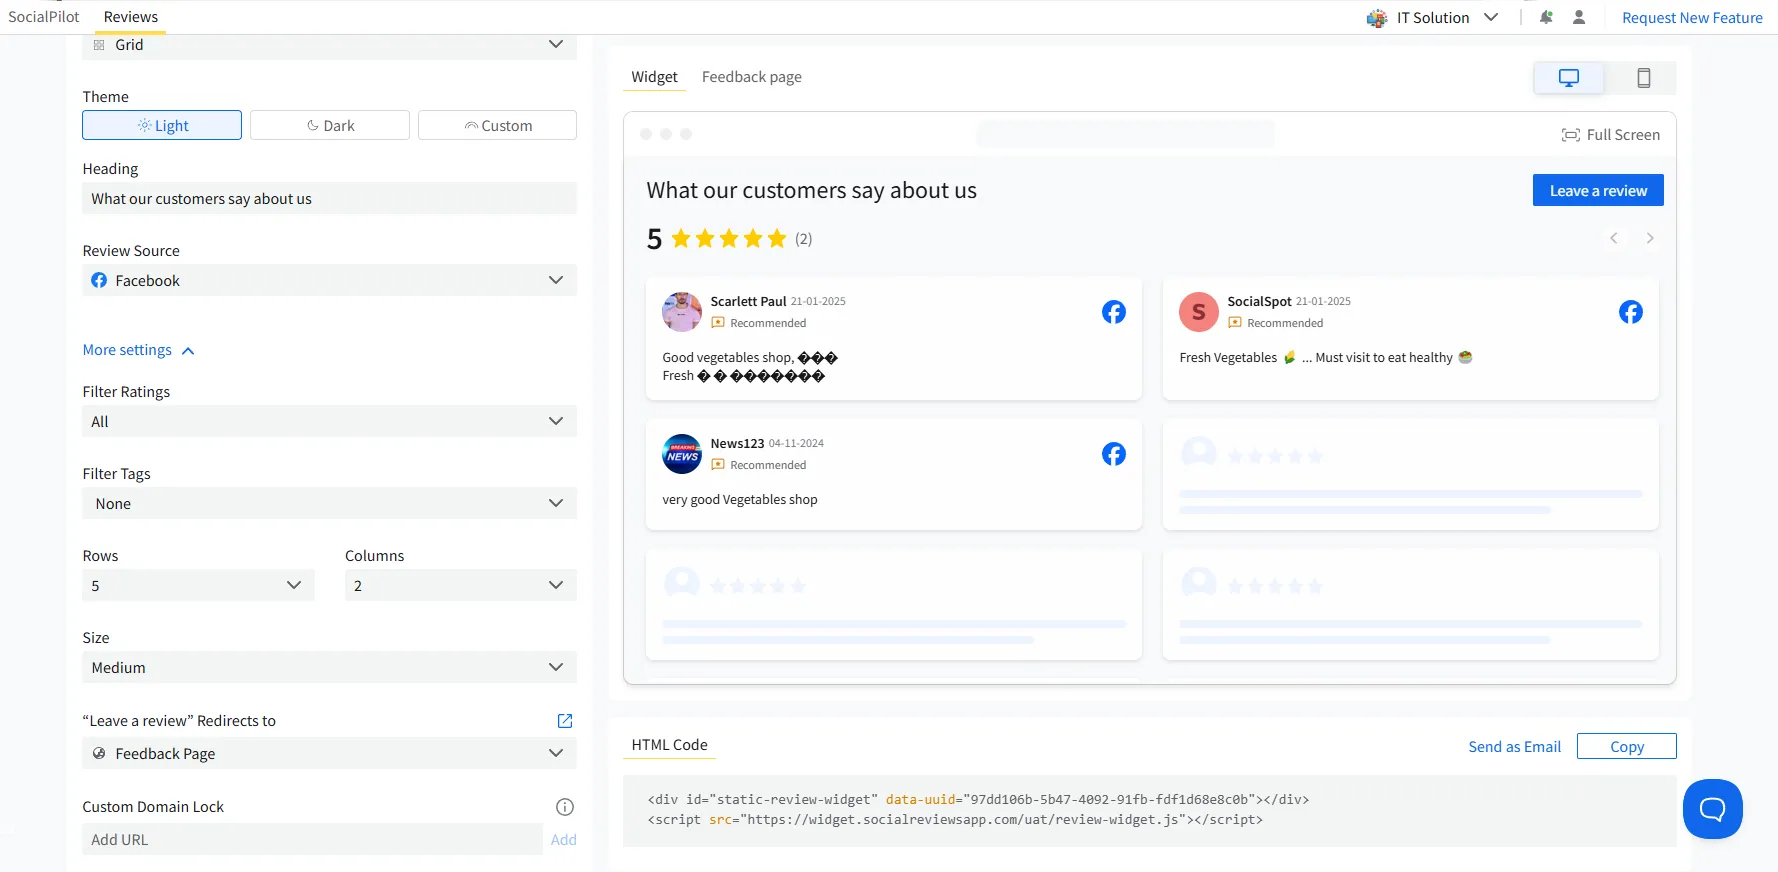Image resolution: width=1778 pixels, height=872 pixels.
Task: Click 'Fresh Vegetables' SocialSpot review text
Action: [1326, 358]
